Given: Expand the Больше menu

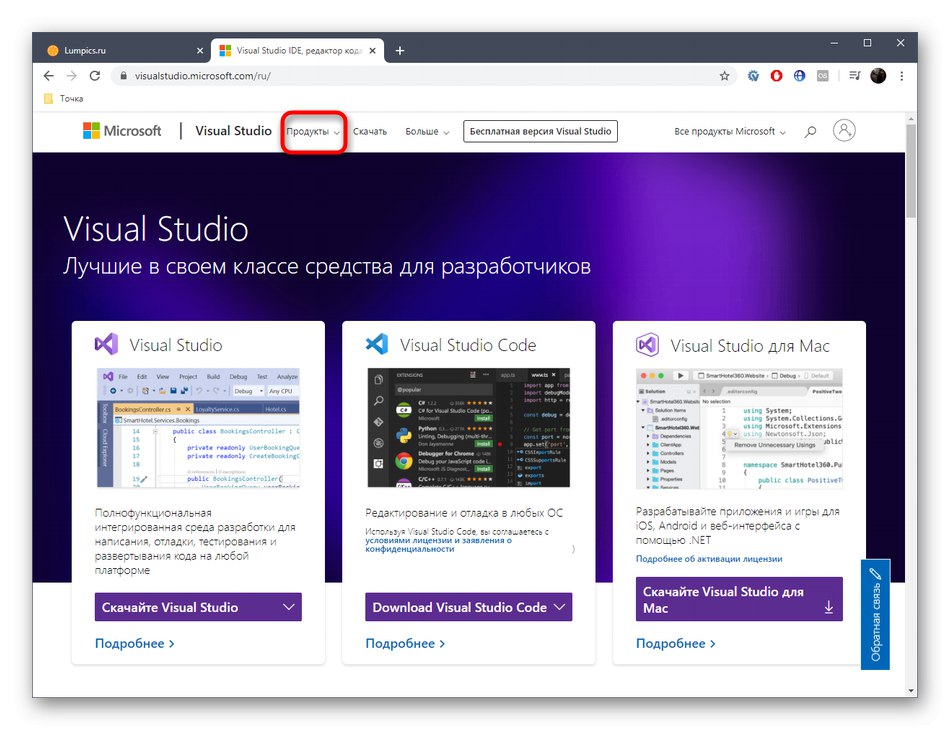Looking at the screenshot, I should click(427, 131).
